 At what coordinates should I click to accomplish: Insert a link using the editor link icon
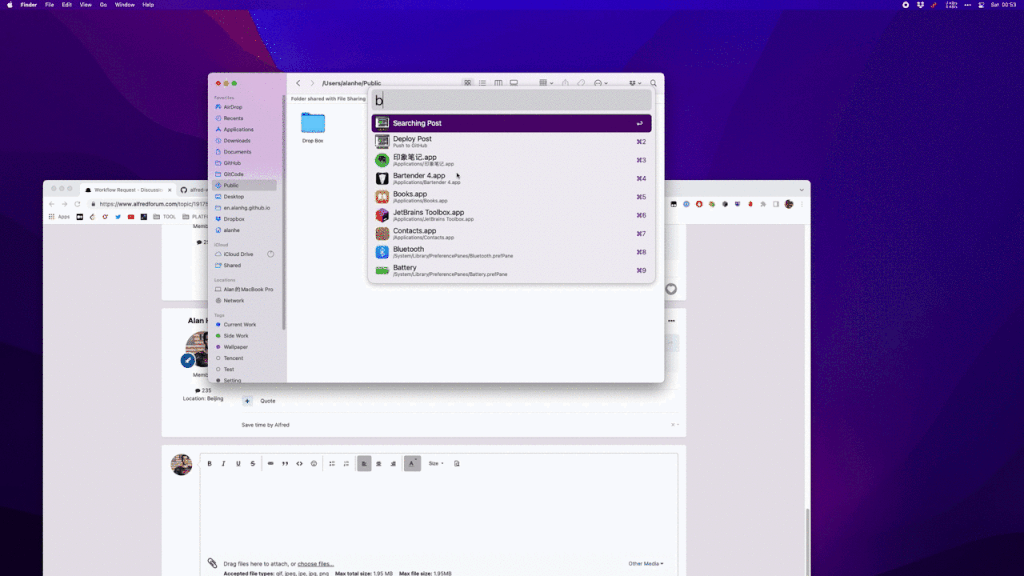[x=270, y=463]
